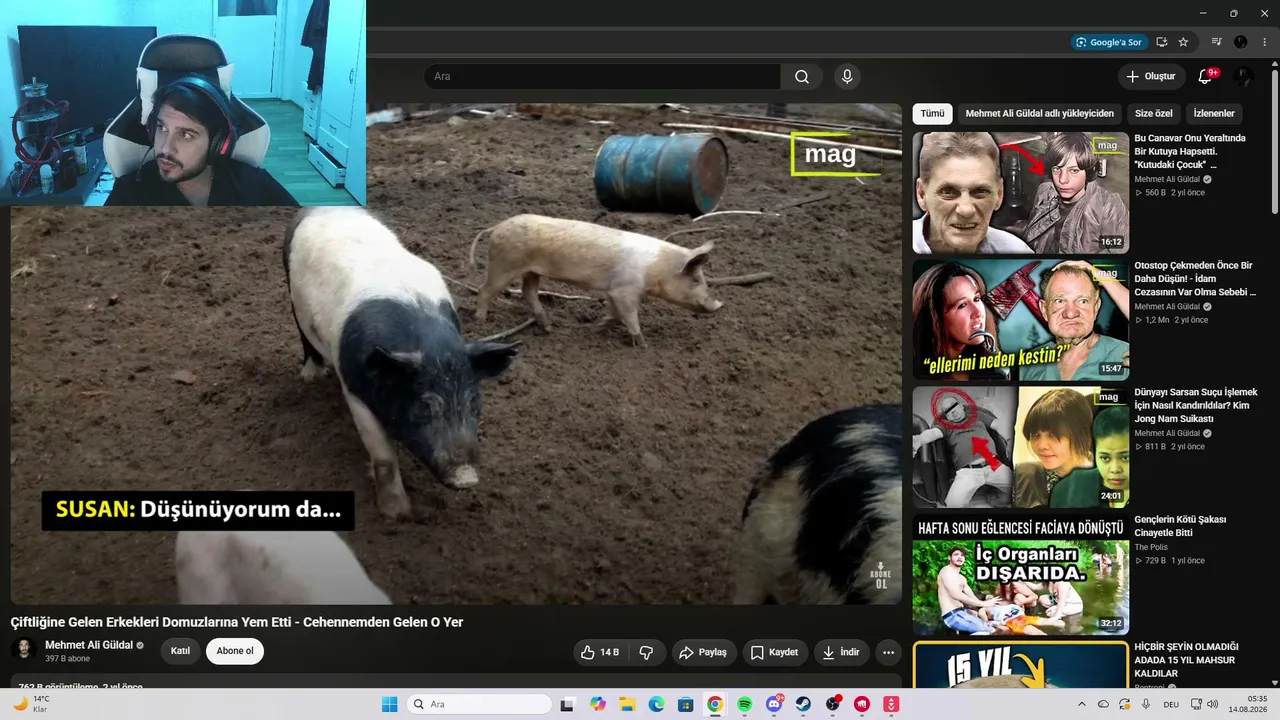This screenshot has height=720, width=1280.
Task: Launch Copilot from the taskbar
Action: (x=598, y=704)
